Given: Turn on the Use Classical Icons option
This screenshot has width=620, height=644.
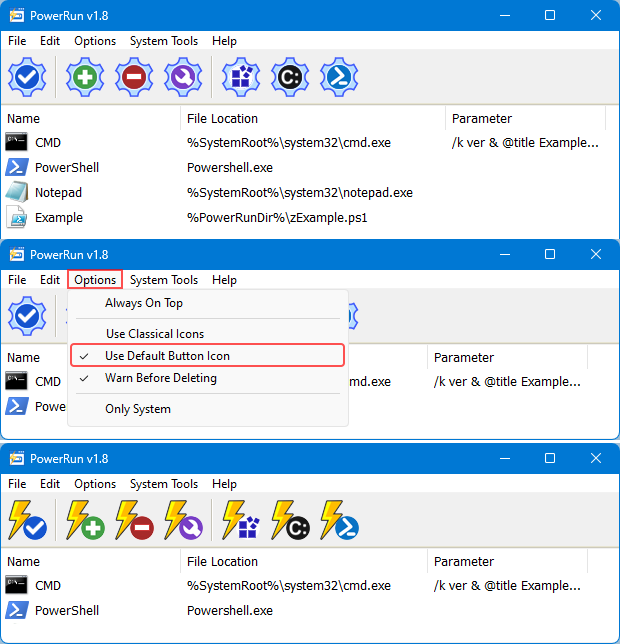Looking at the screenshot, I should [x=154, y=333].
